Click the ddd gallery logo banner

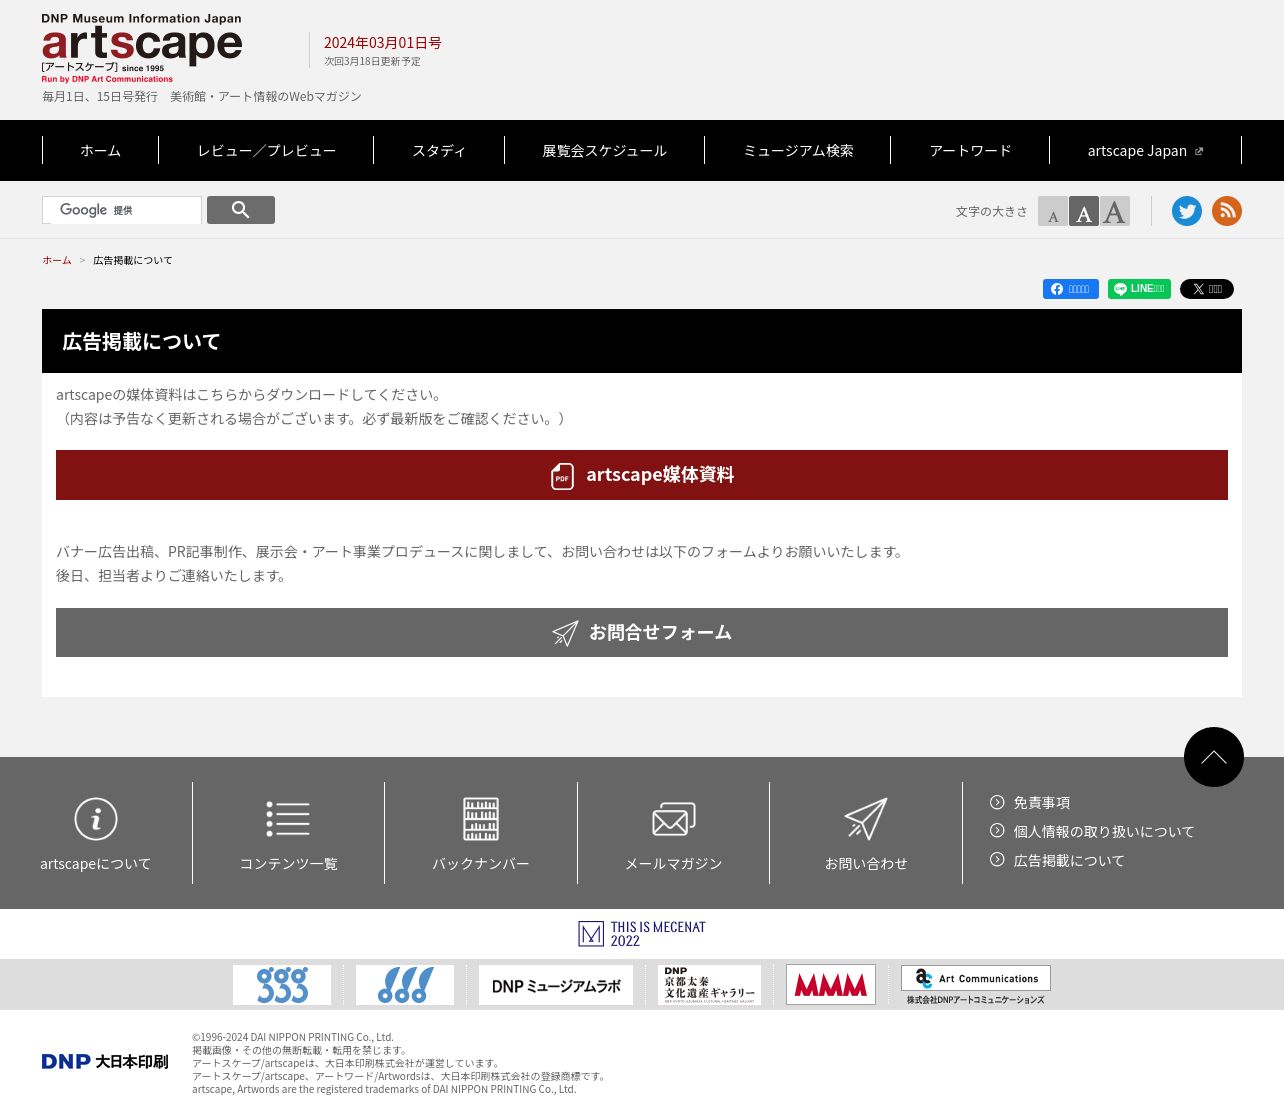(405, 985)
